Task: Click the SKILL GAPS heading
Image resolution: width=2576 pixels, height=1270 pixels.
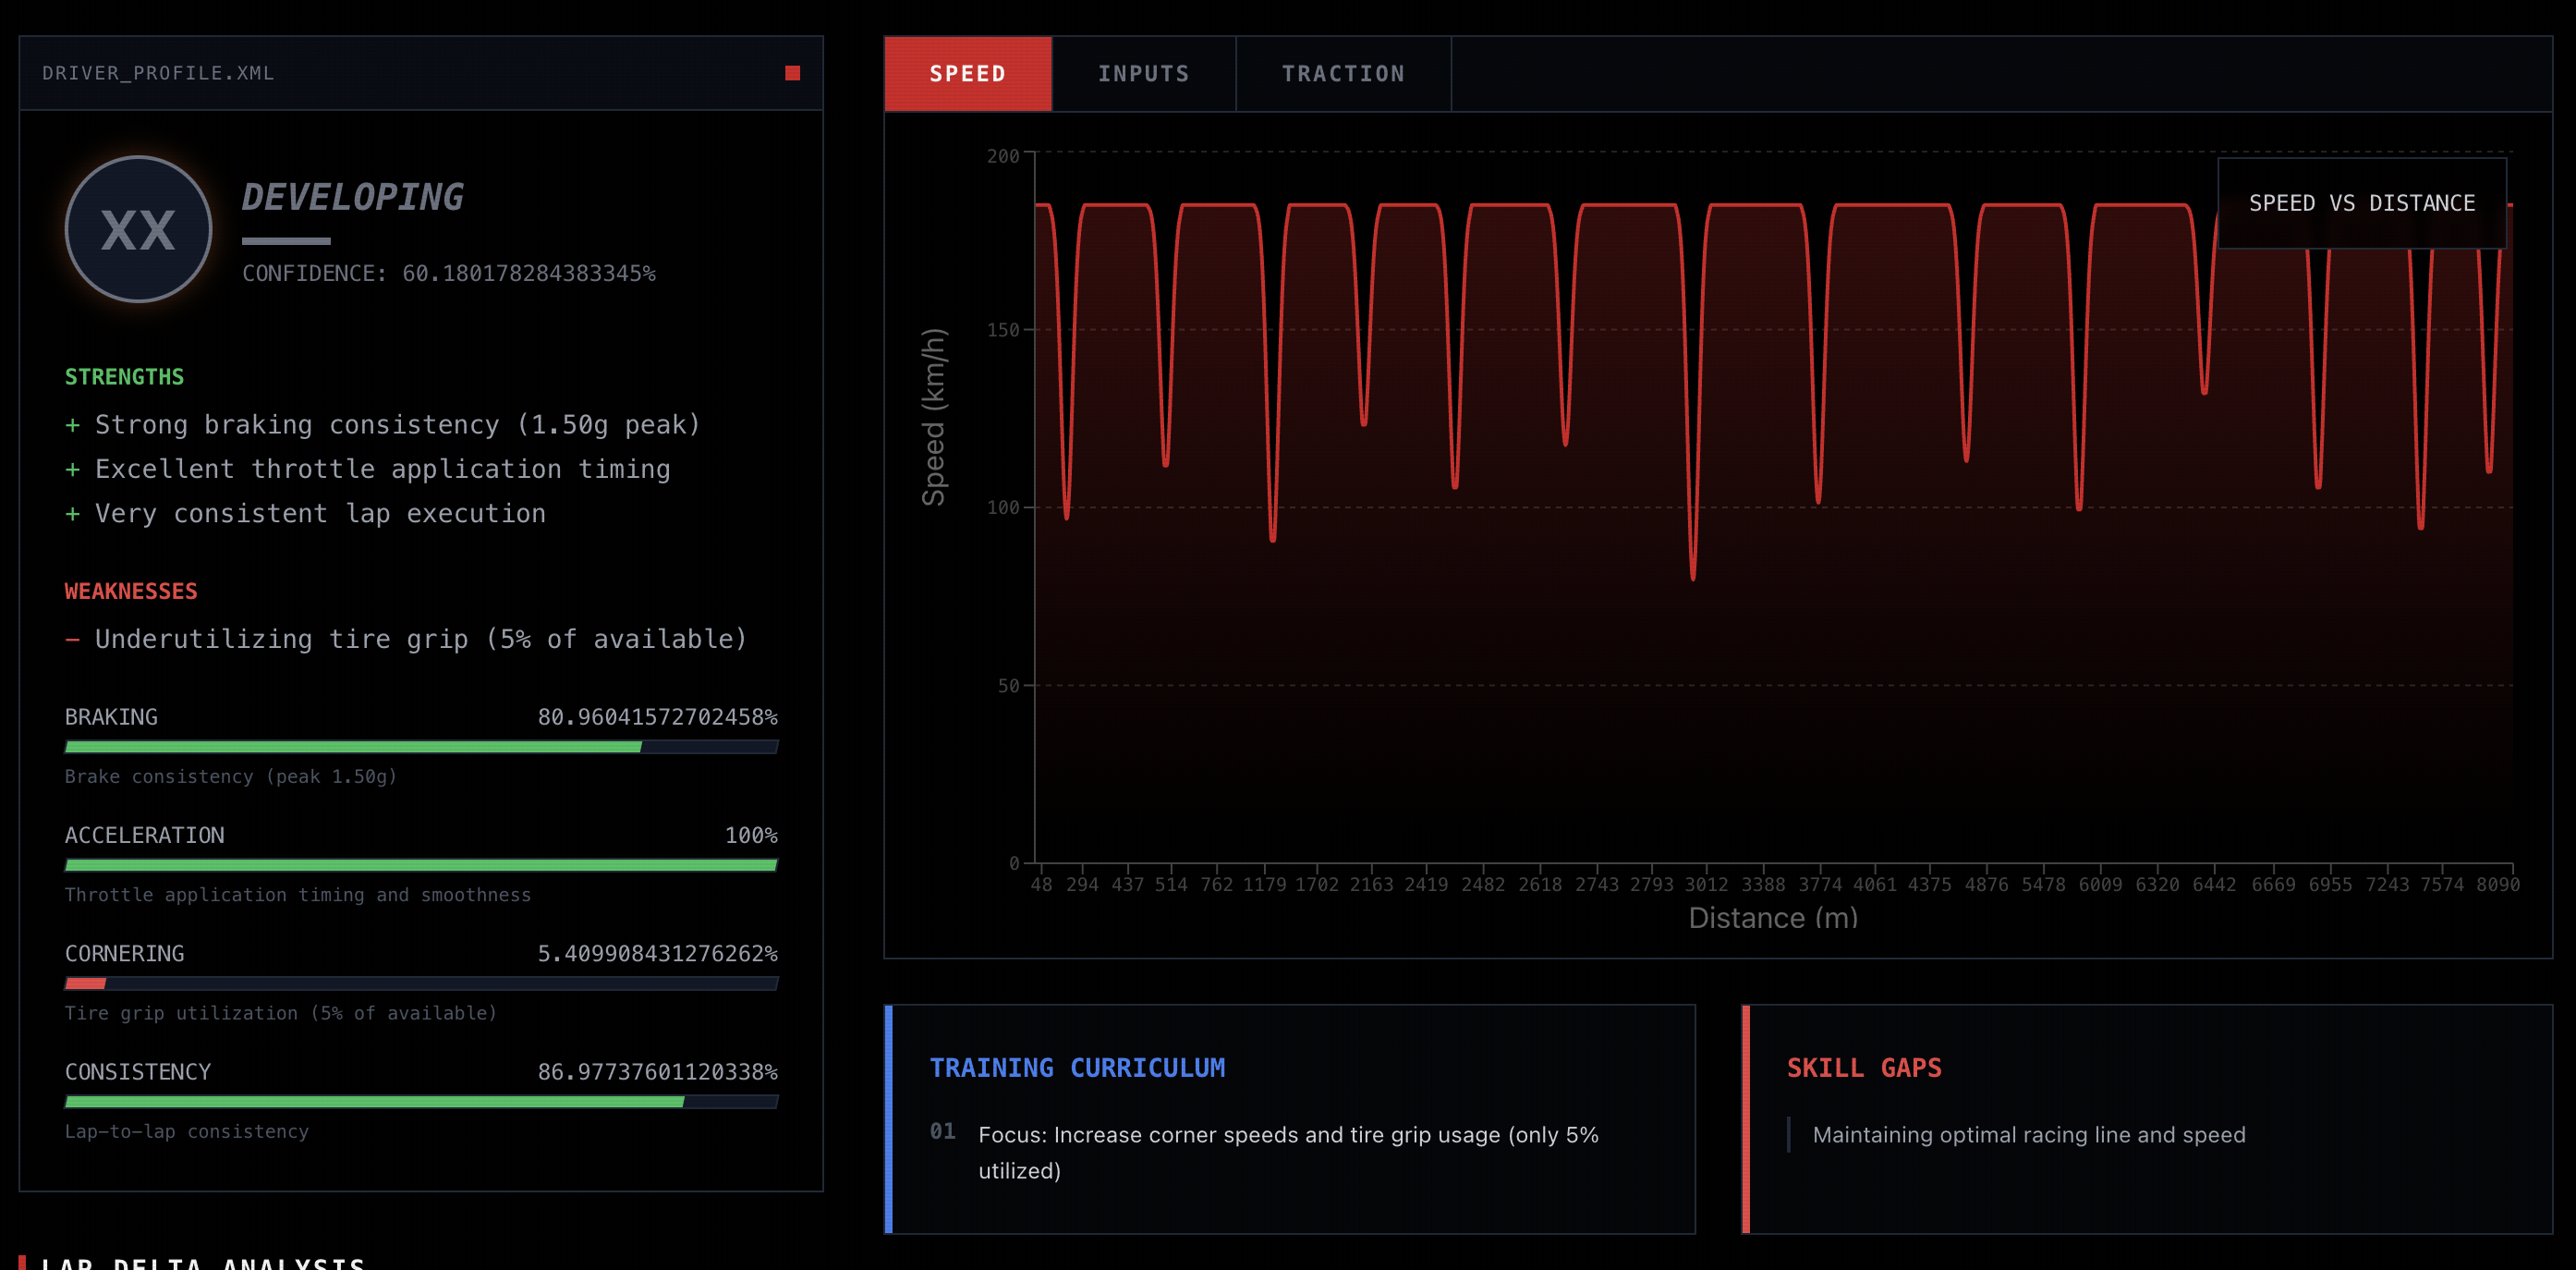Action: click(1863, 1068)
